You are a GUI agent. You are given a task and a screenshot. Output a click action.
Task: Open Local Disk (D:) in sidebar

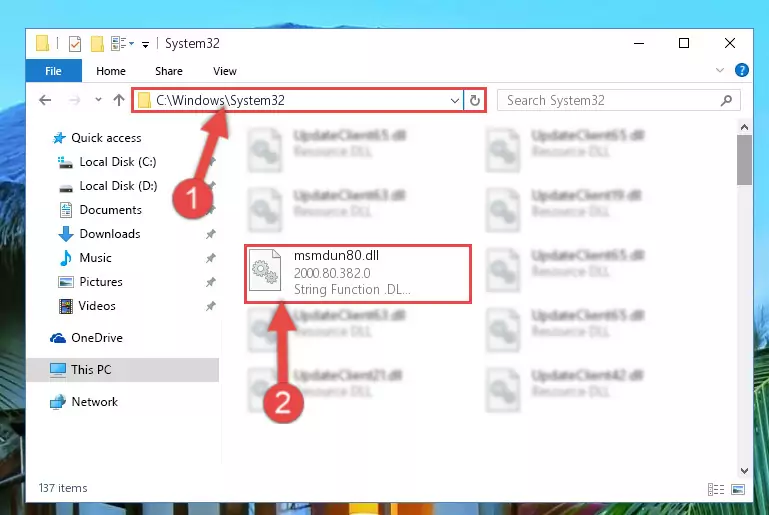(118, 186)
